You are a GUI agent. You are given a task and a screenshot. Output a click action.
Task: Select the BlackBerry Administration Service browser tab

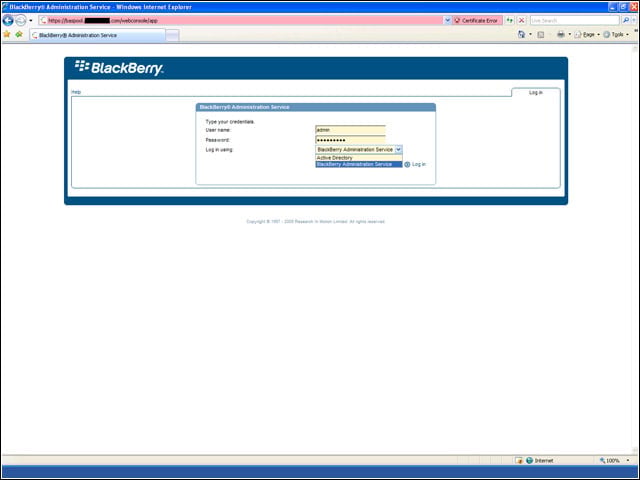[98, 36]
